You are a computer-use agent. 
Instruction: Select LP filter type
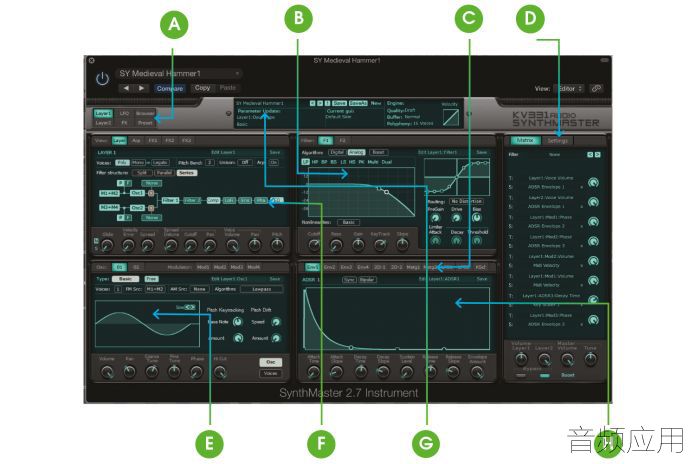(305, 162)
